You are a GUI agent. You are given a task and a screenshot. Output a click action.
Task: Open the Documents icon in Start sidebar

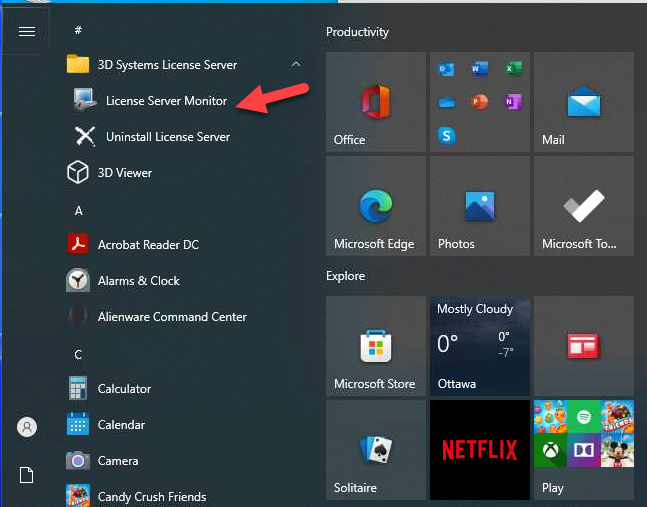(26, 475)
